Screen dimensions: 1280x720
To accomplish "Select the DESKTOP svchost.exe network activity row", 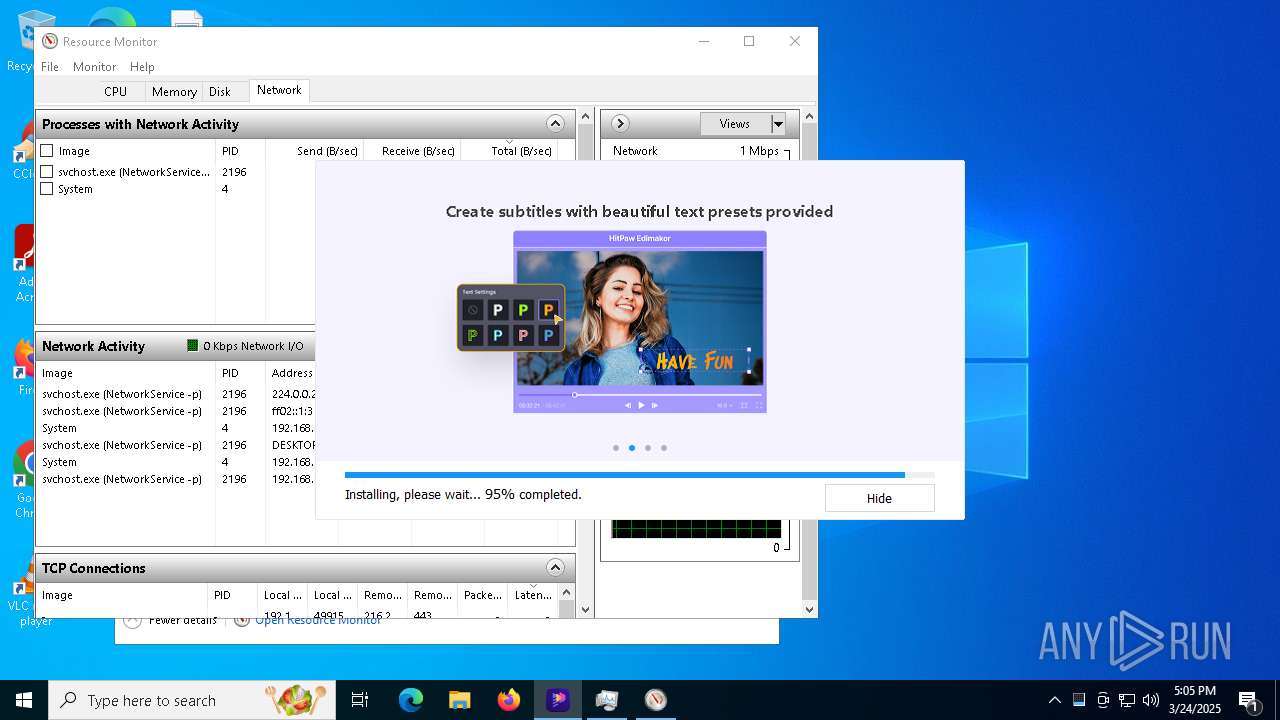I will coord(177,445).
